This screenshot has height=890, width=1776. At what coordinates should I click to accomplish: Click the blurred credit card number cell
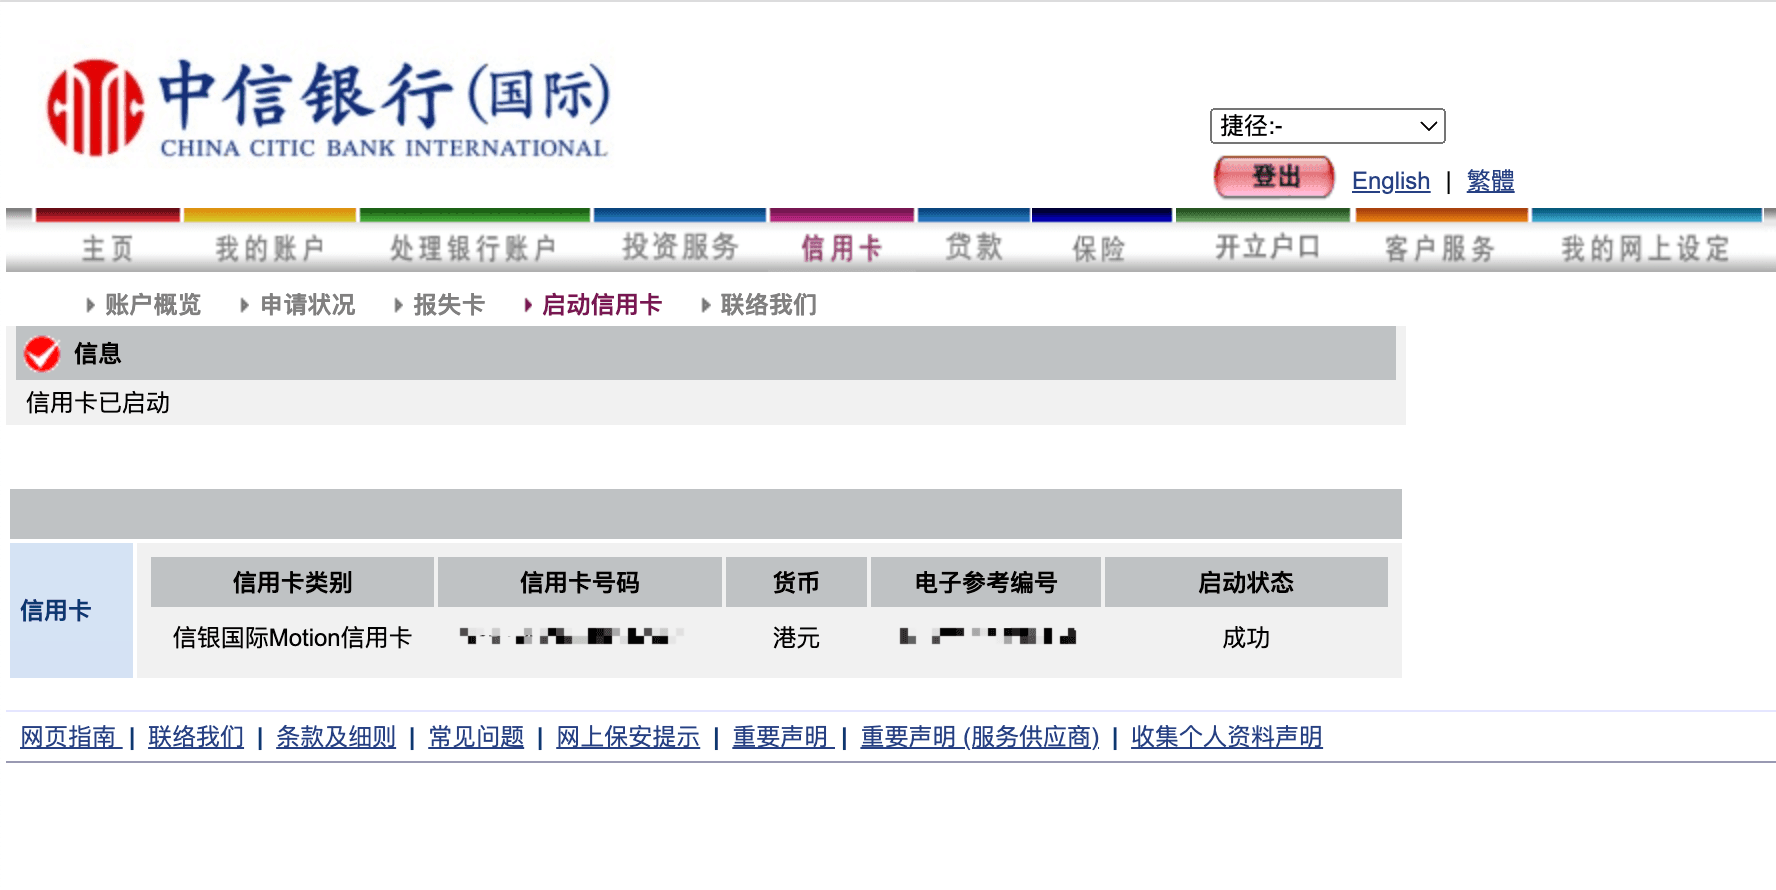572,636
